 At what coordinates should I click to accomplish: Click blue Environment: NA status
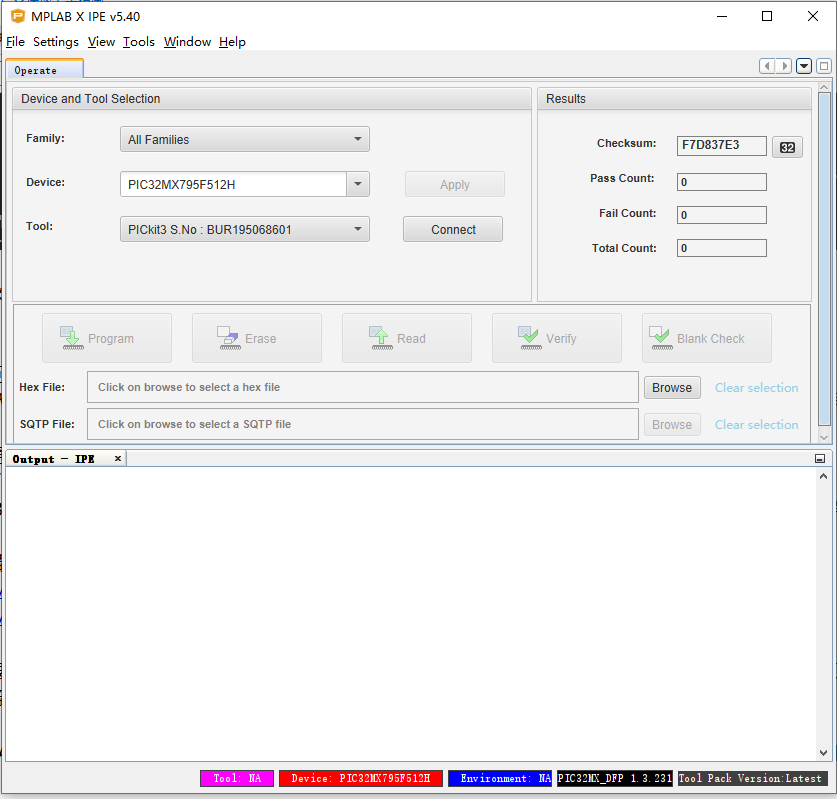coord(500,778)
